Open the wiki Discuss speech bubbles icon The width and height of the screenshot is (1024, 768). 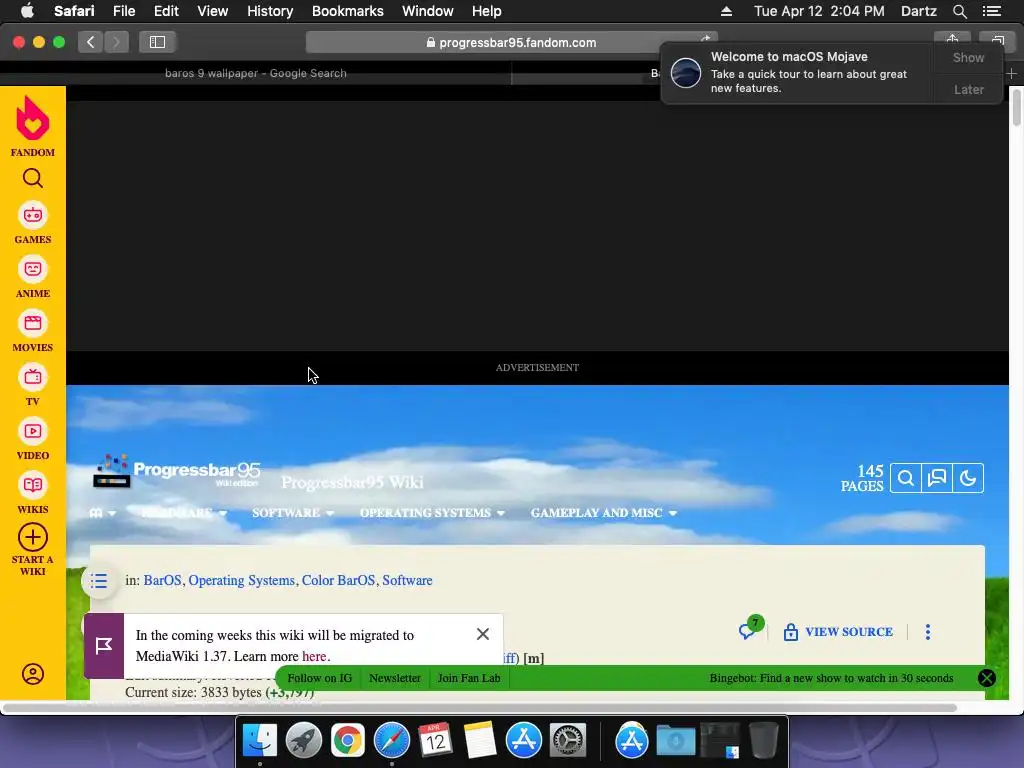click(937, 479)
